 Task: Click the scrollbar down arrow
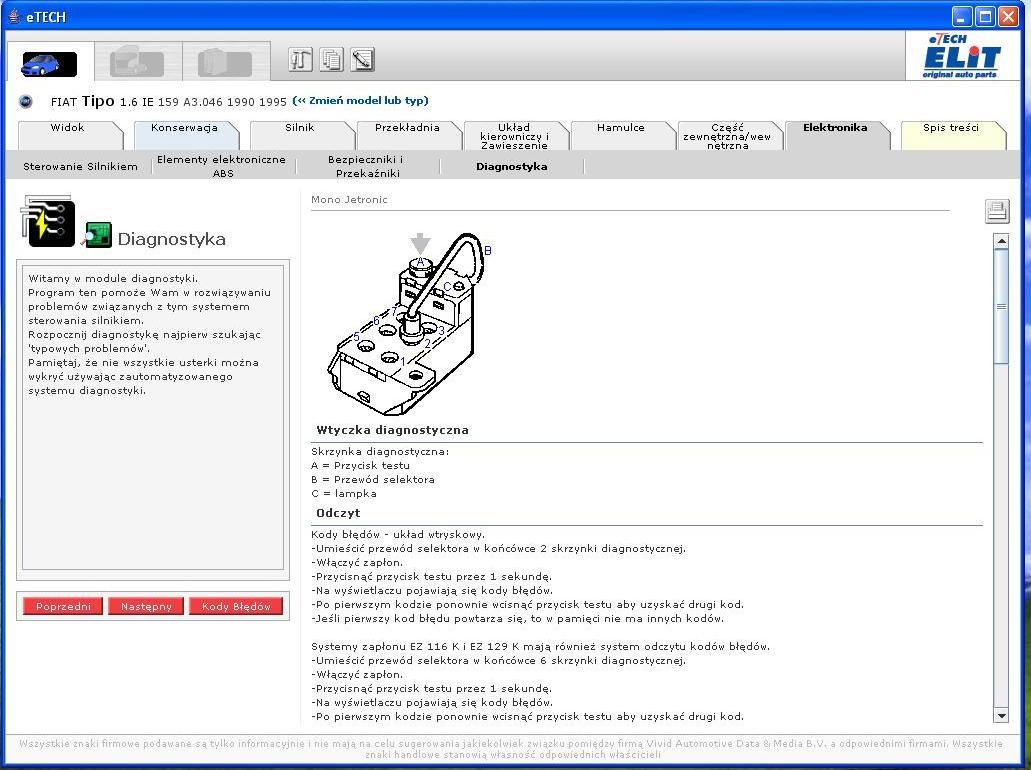pyautogui.click(x=1001, y=716)
